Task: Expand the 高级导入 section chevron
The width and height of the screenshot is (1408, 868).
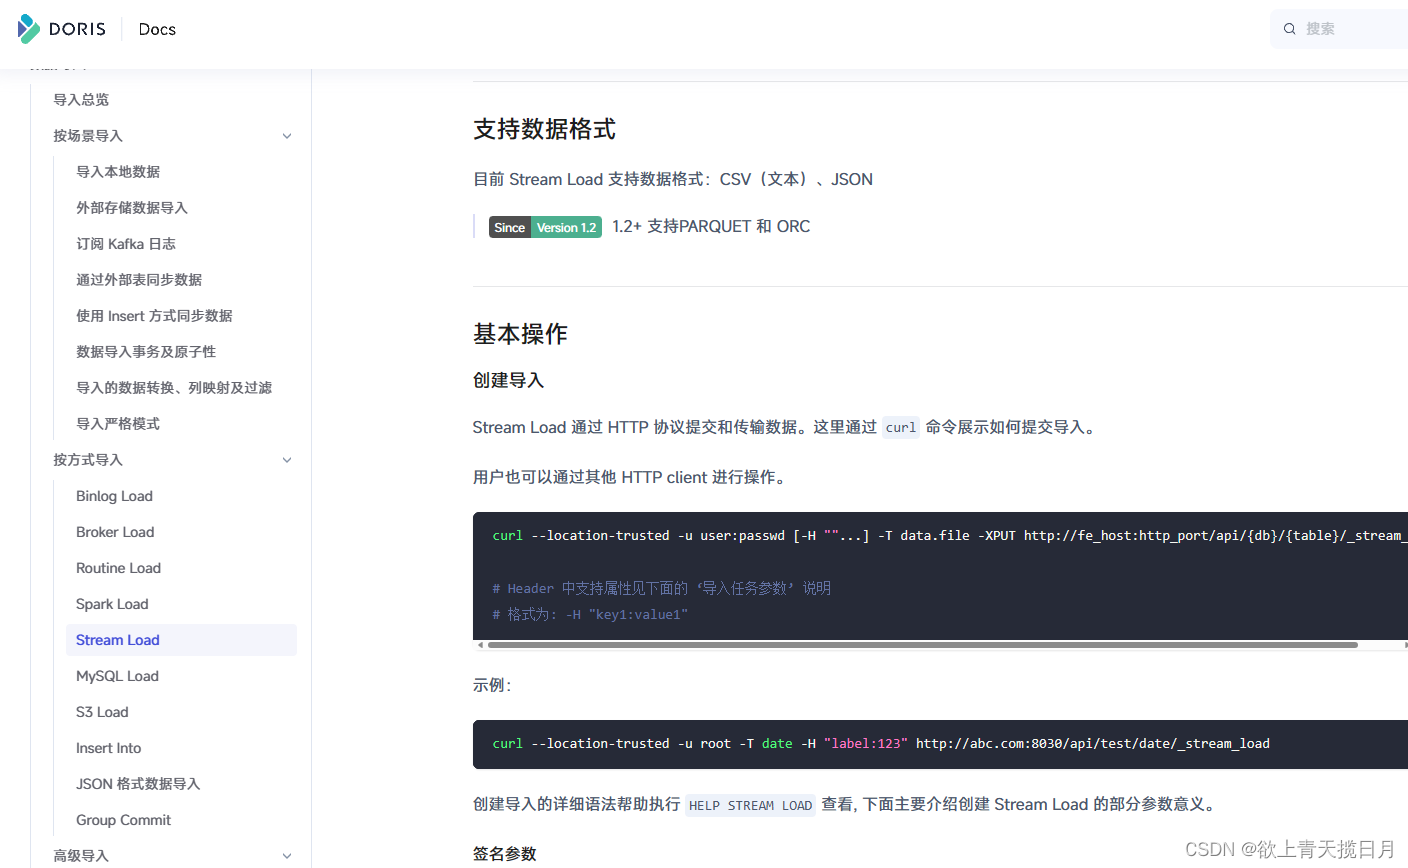Action: click(x=287, y=856)
